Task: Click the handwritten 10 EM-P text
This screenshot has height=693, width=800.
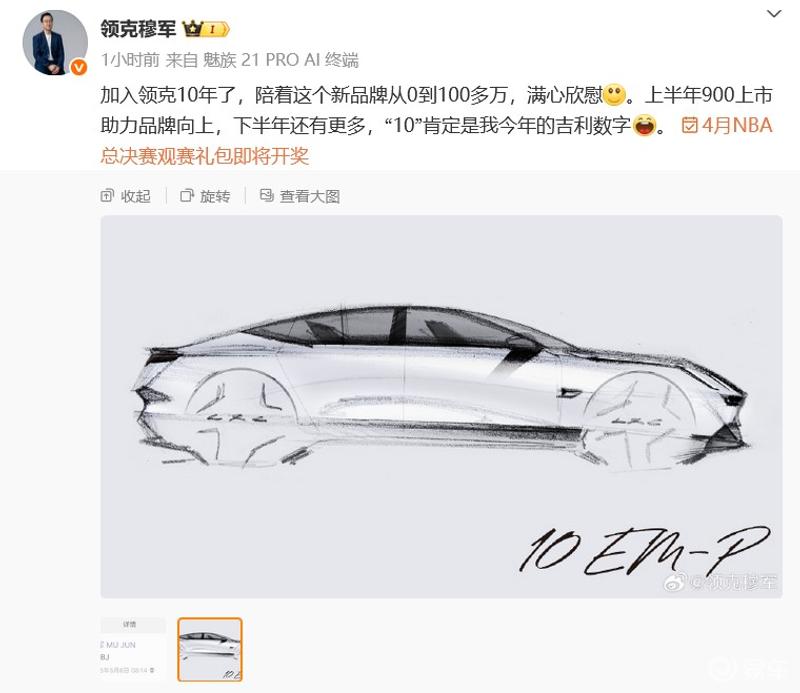Action: point(644,550)
